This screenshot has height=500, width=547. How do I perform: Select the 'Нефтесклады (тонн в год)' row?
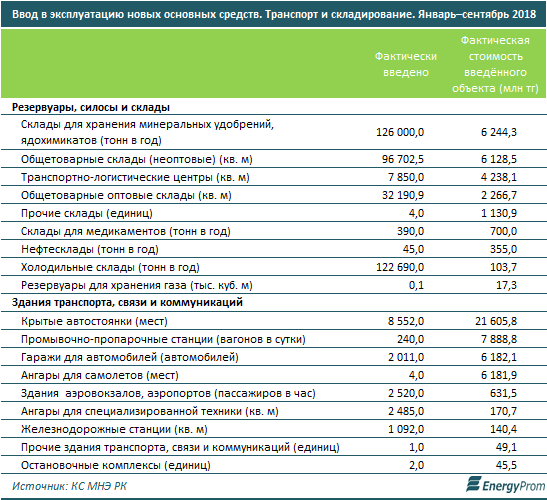pyautogui.click(x=274, y=249)
